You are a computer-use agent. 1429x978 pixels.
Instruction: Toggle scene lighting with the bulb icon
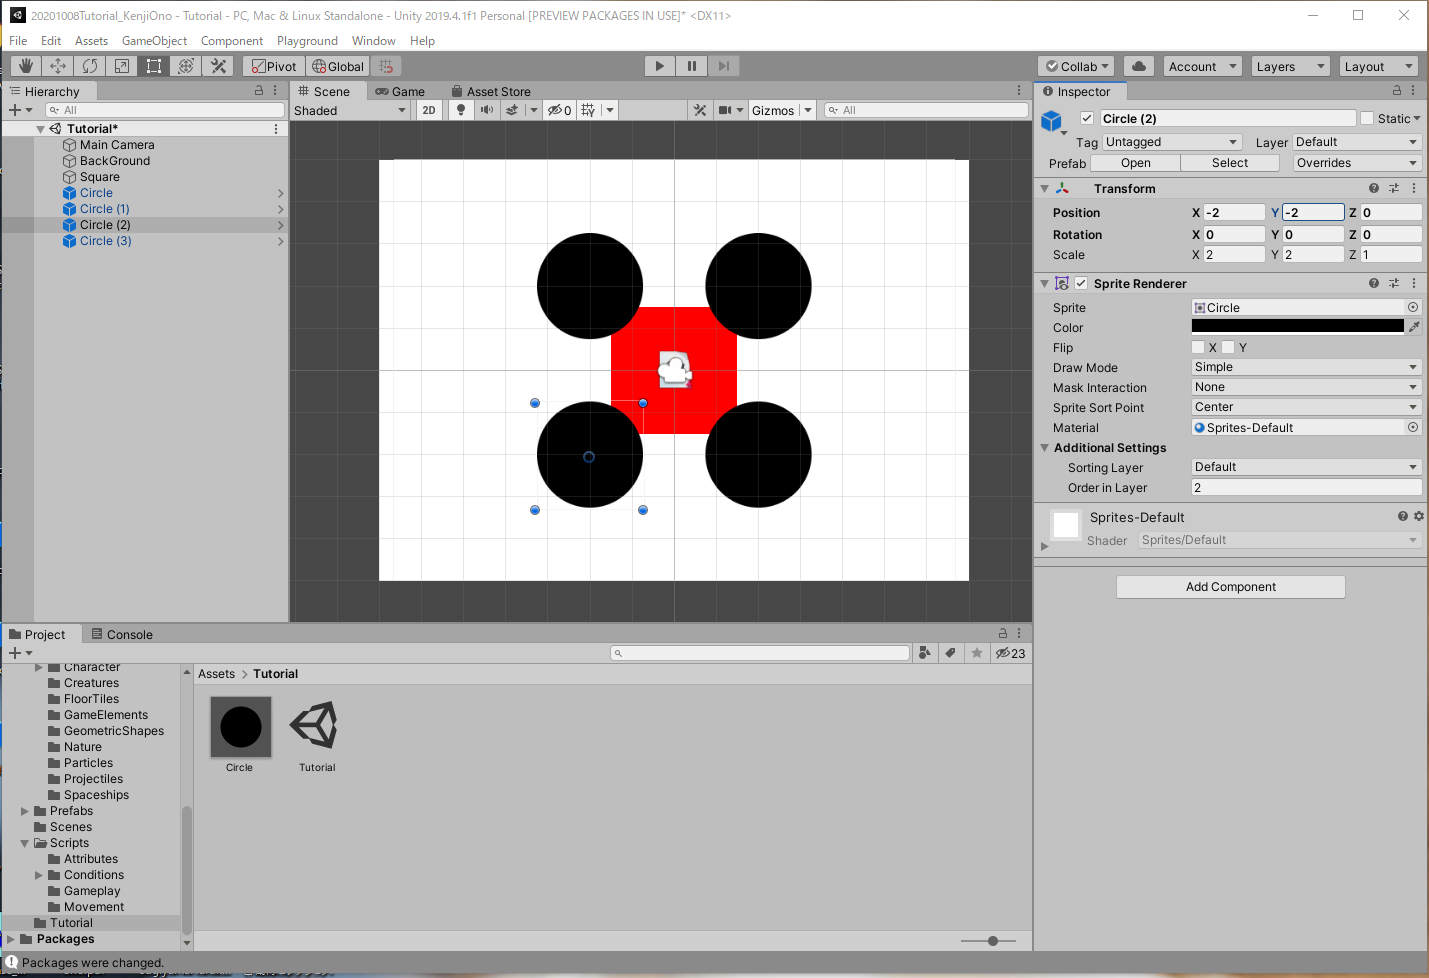461,110
